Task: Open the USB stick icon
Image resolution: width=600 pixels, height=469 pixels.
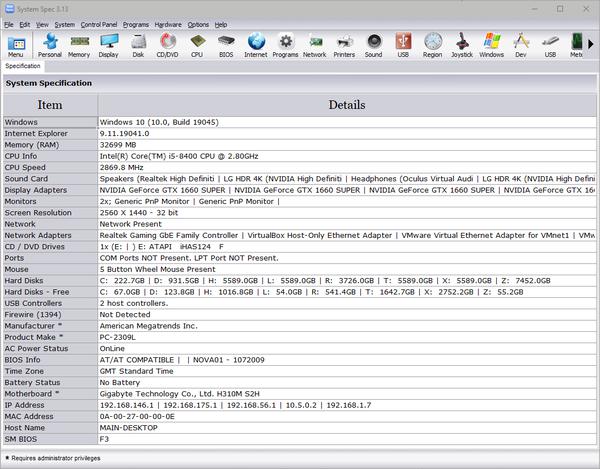Action: [550, 46]
